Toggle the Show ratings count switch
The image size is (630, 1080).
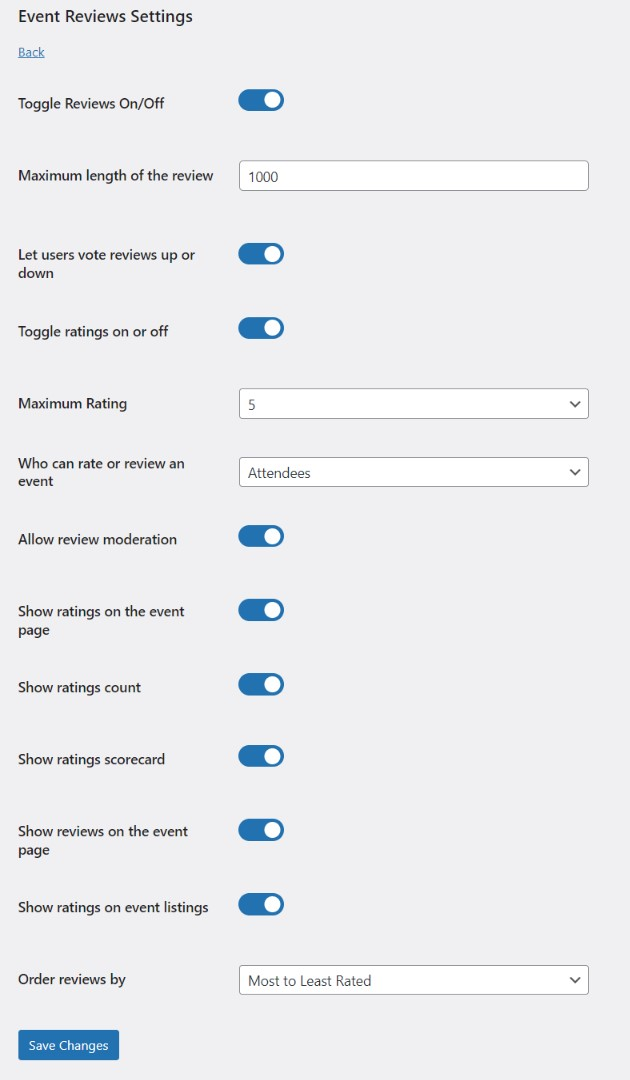click(x=261, y=684)
